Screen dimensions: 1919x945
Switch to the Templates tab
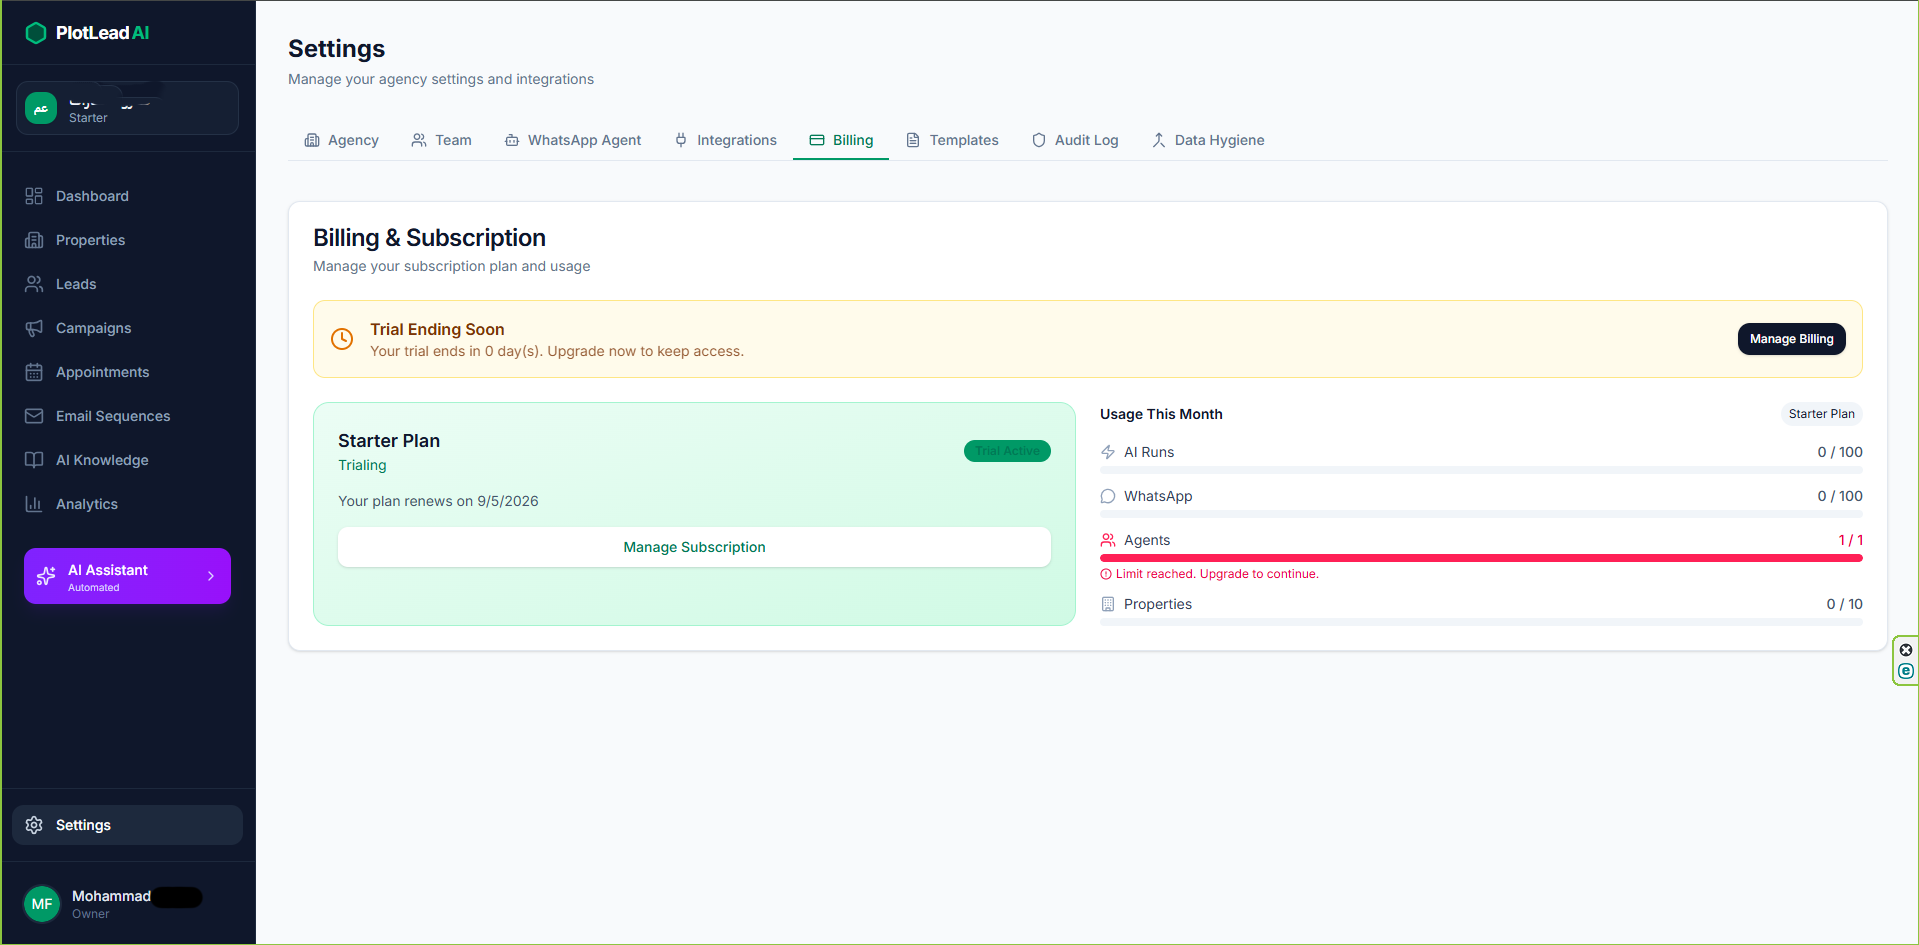coord(952,140)
